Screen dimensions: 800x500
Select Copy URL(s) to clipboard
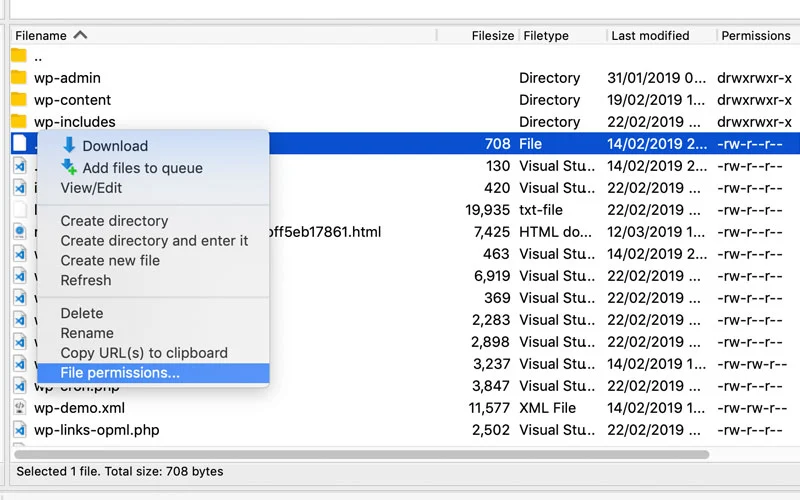(x=144, y=353)
